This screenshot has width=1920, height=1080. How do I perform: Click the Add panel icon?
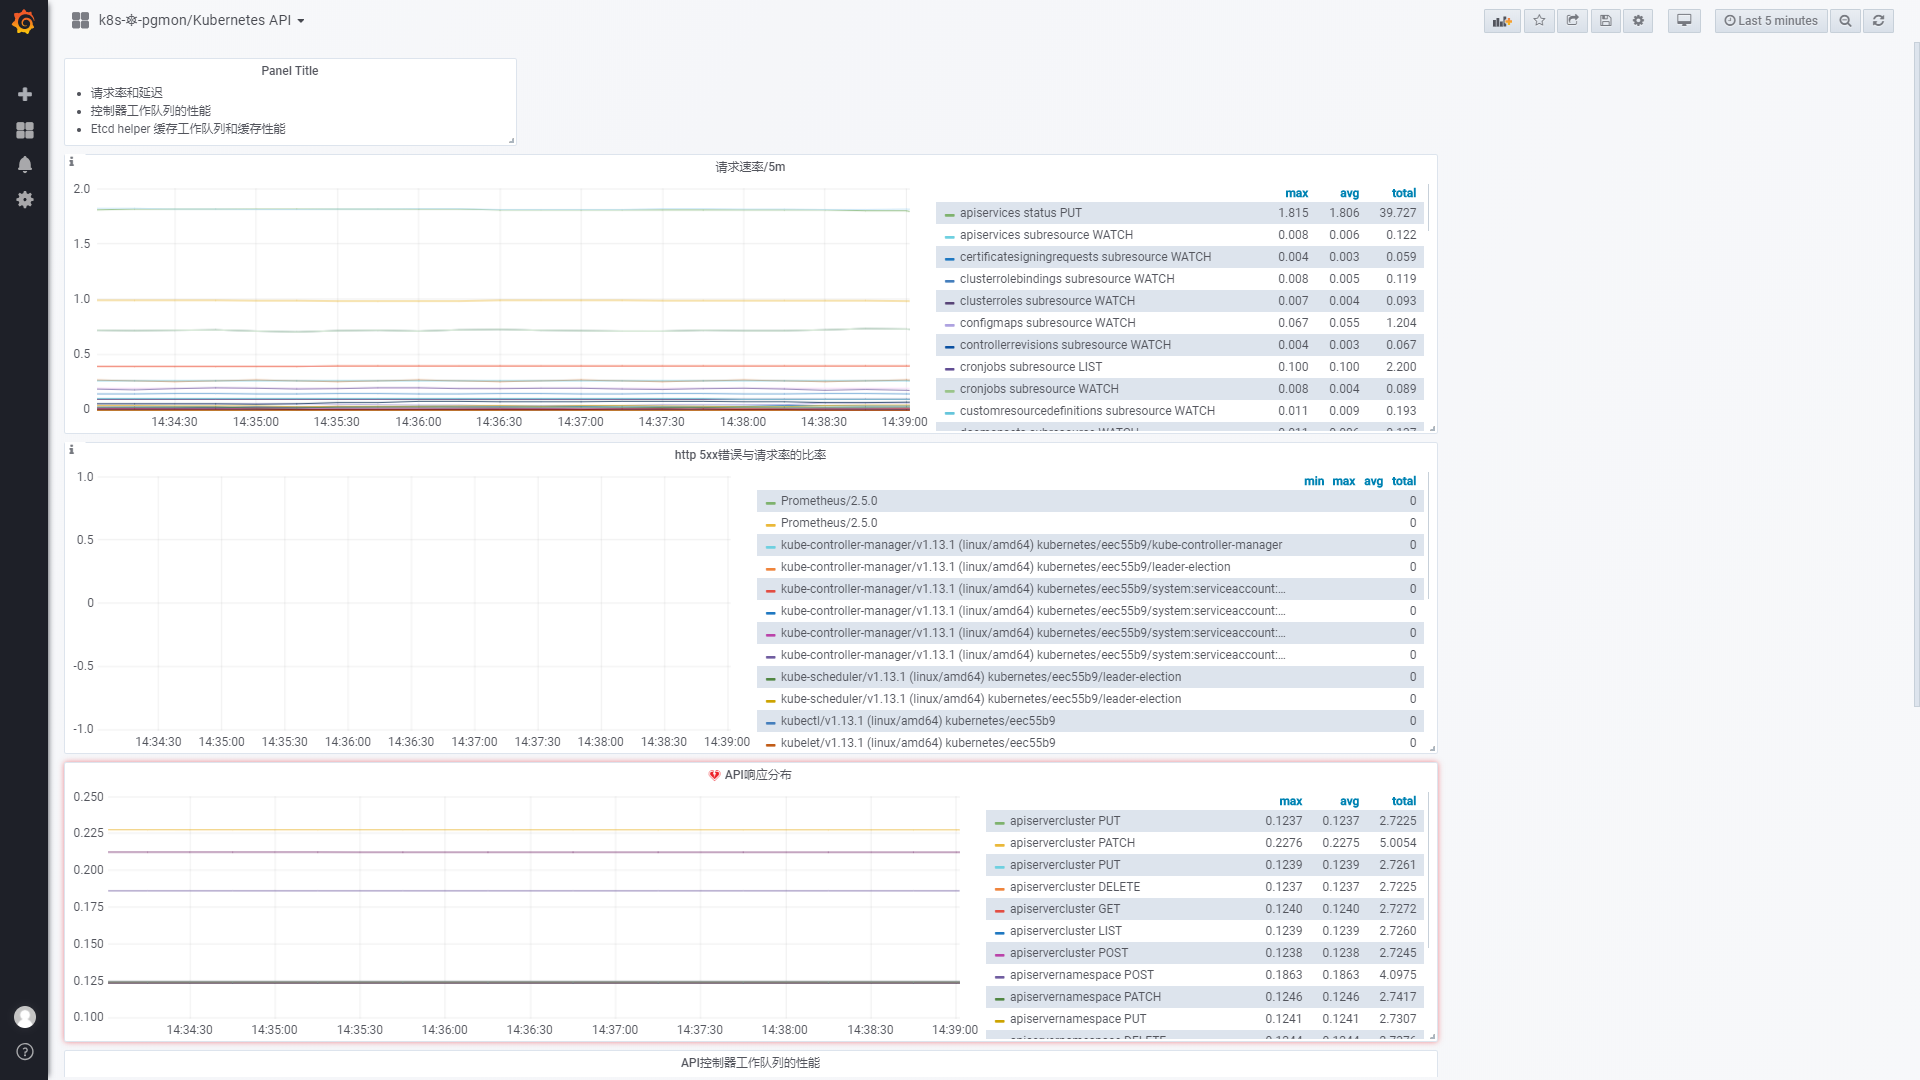(x=1501, y=21)
